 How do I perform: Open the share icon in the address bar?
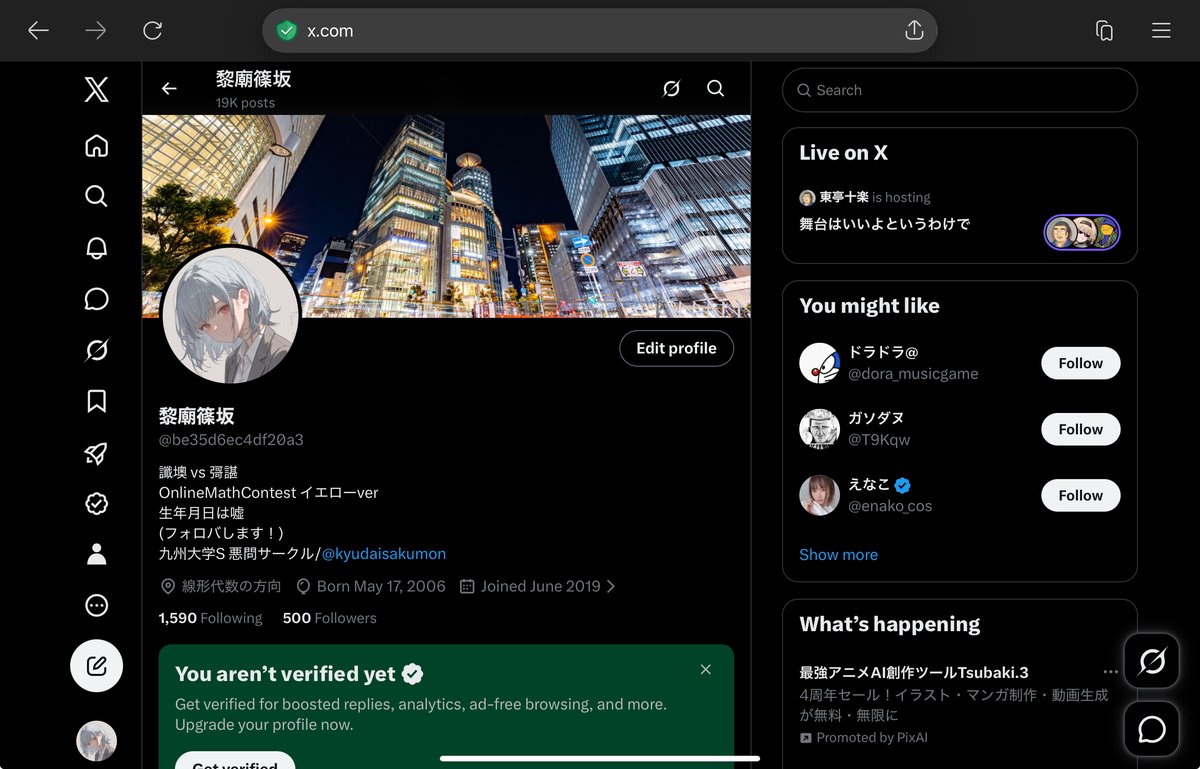coord(913,31)
